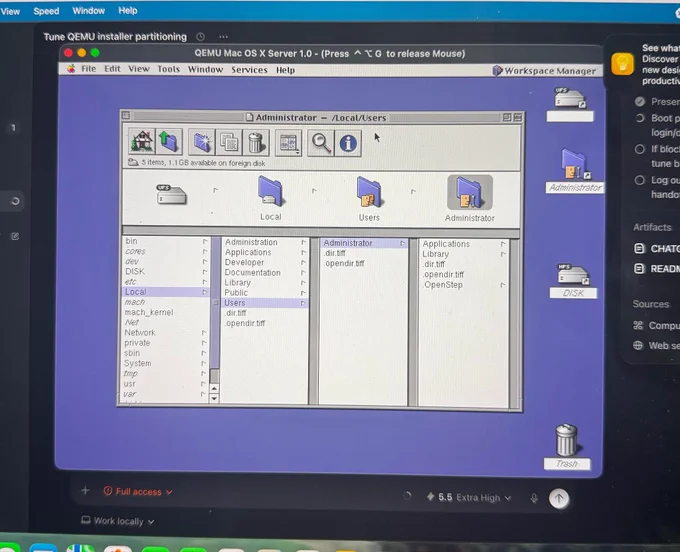Click the microphone dictation icon
Image resolution: width=680 pixels, height=552 pixels.
point(534,498)
